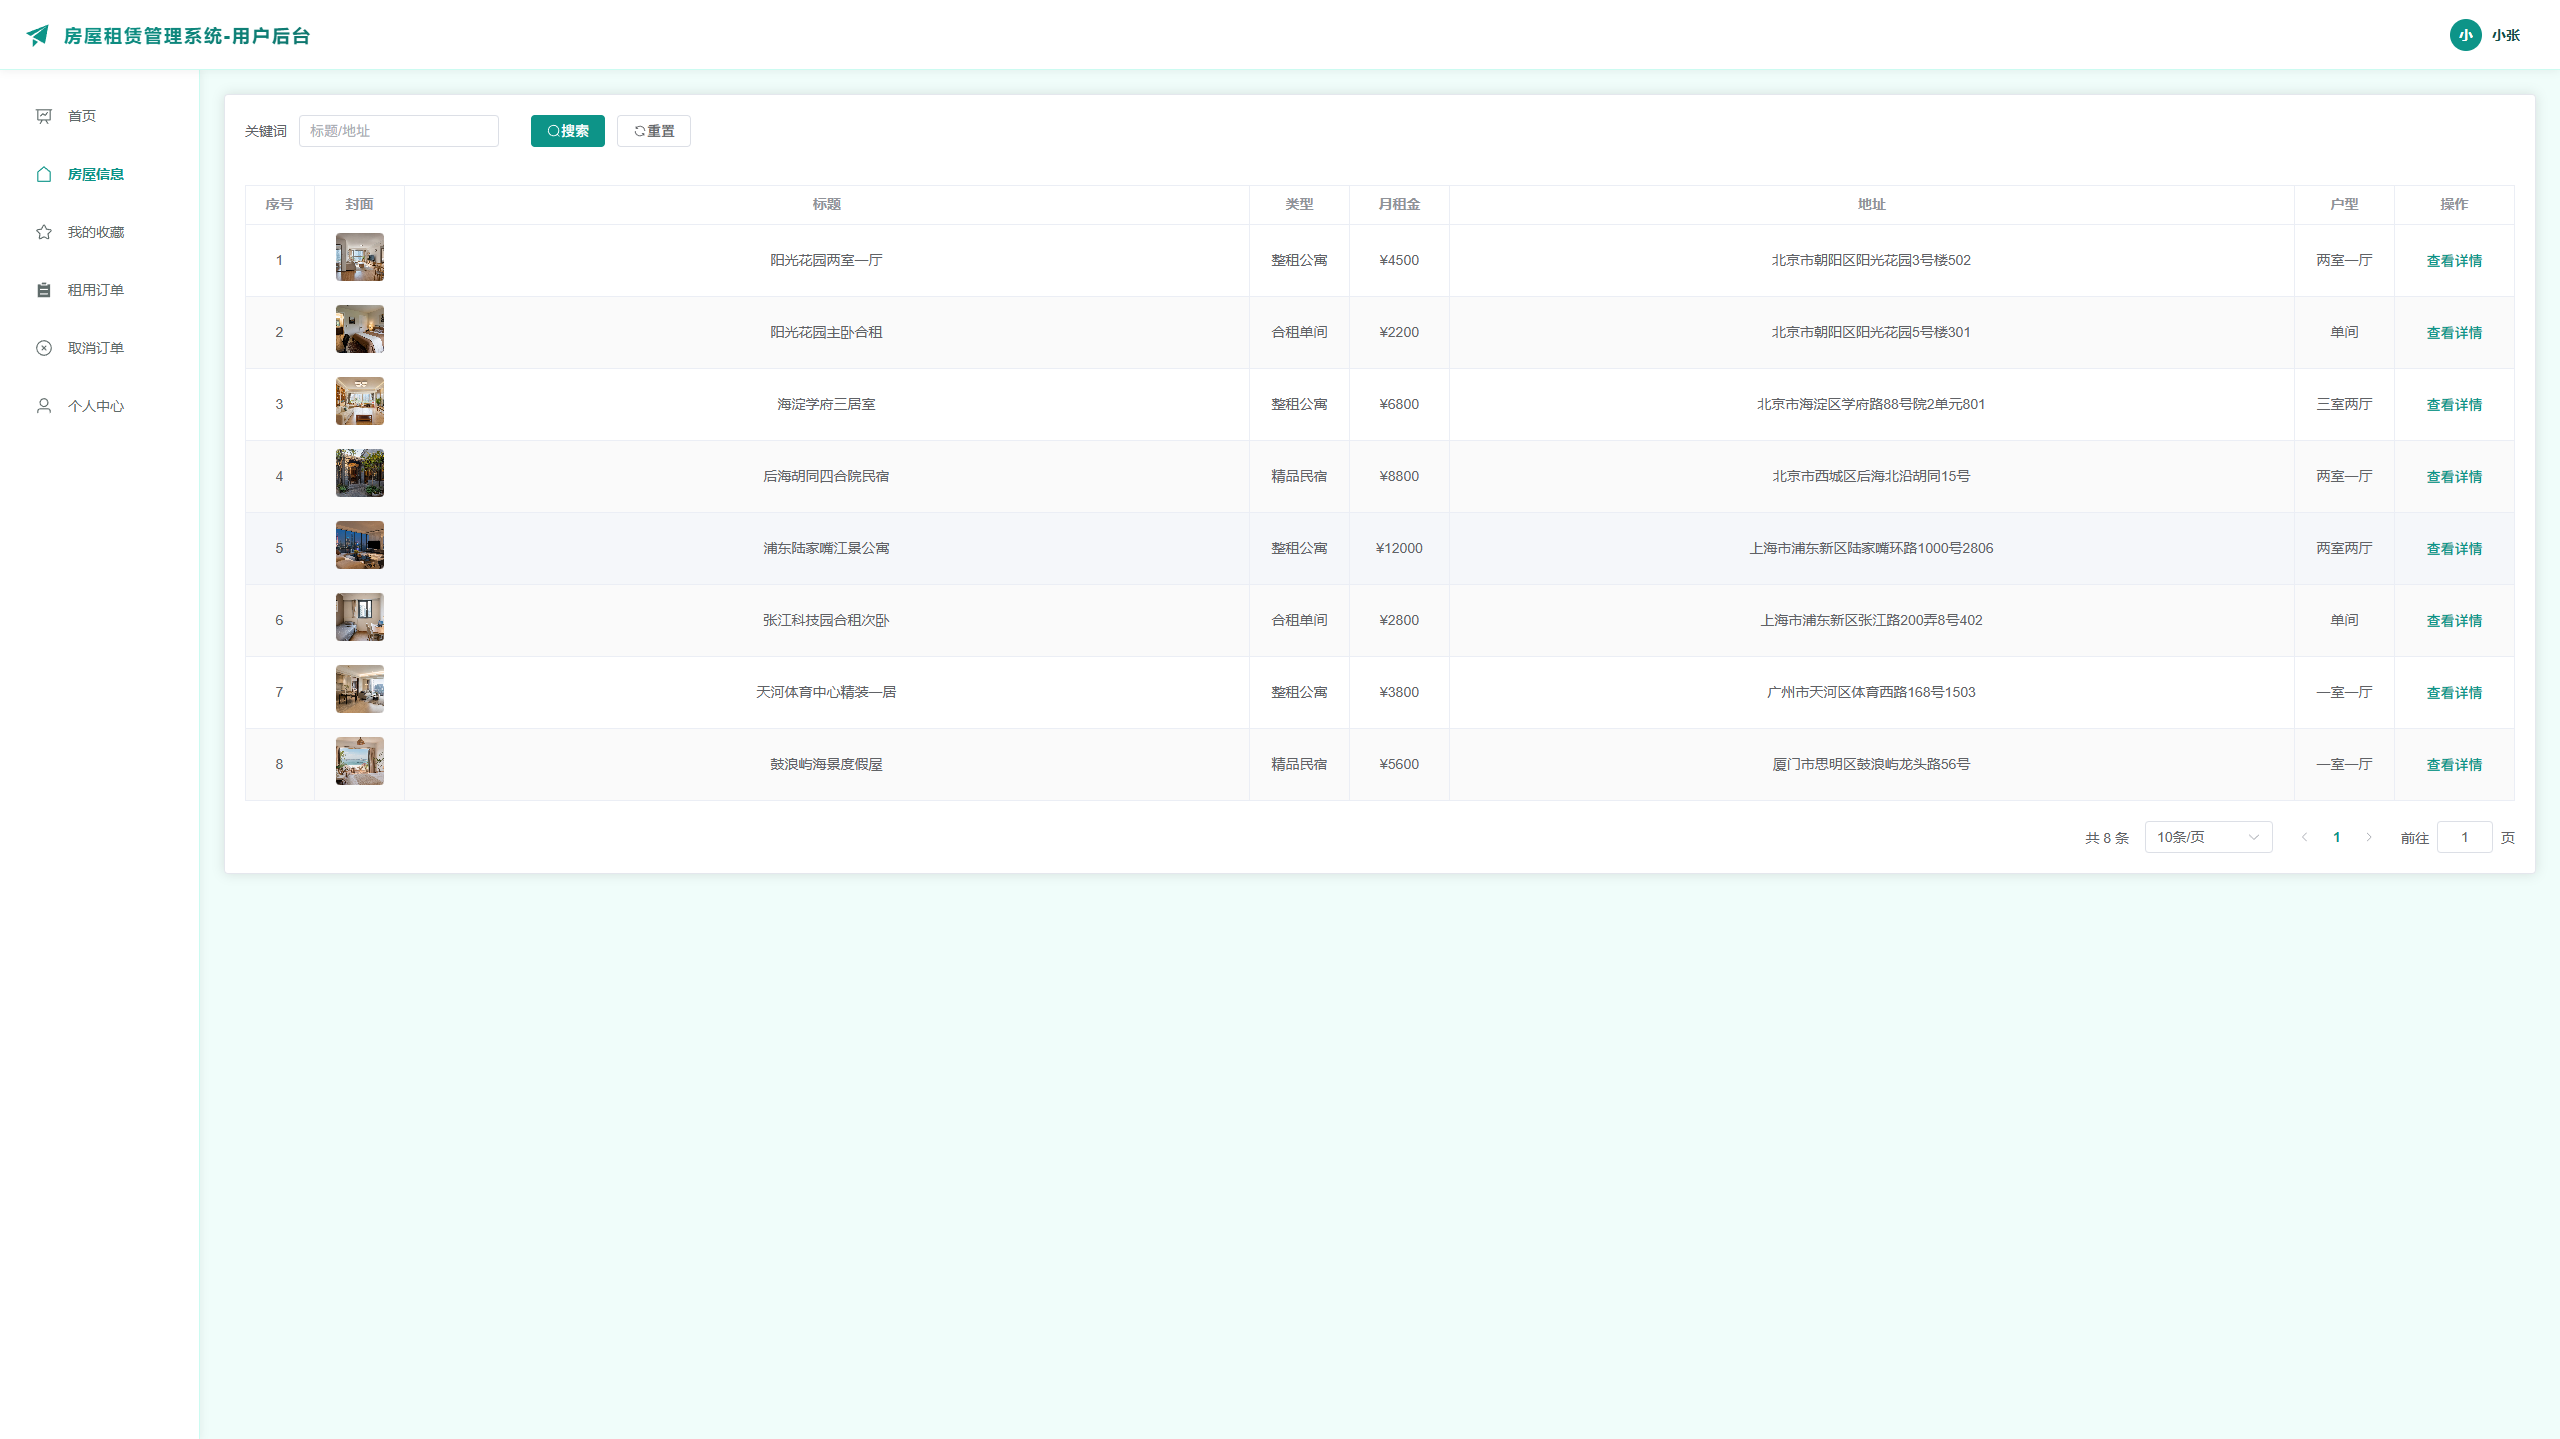Viewport: 2560px width, 1439px height.
Task: Click the 小张 user avatar
Action: [2465, 35]
